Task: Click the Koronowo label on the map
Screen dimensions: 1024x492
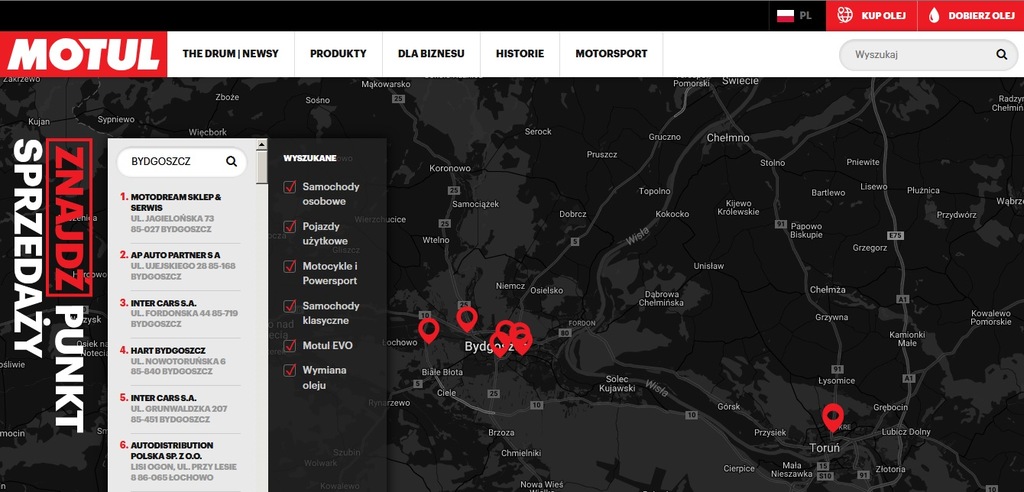Action: [450, 169]
